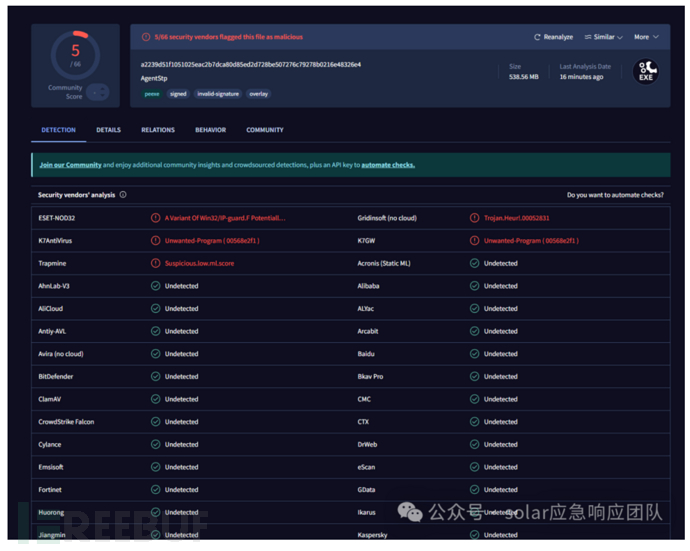Open the Similar dropdown
The image size is (690, 551).
tap(603, 37)
